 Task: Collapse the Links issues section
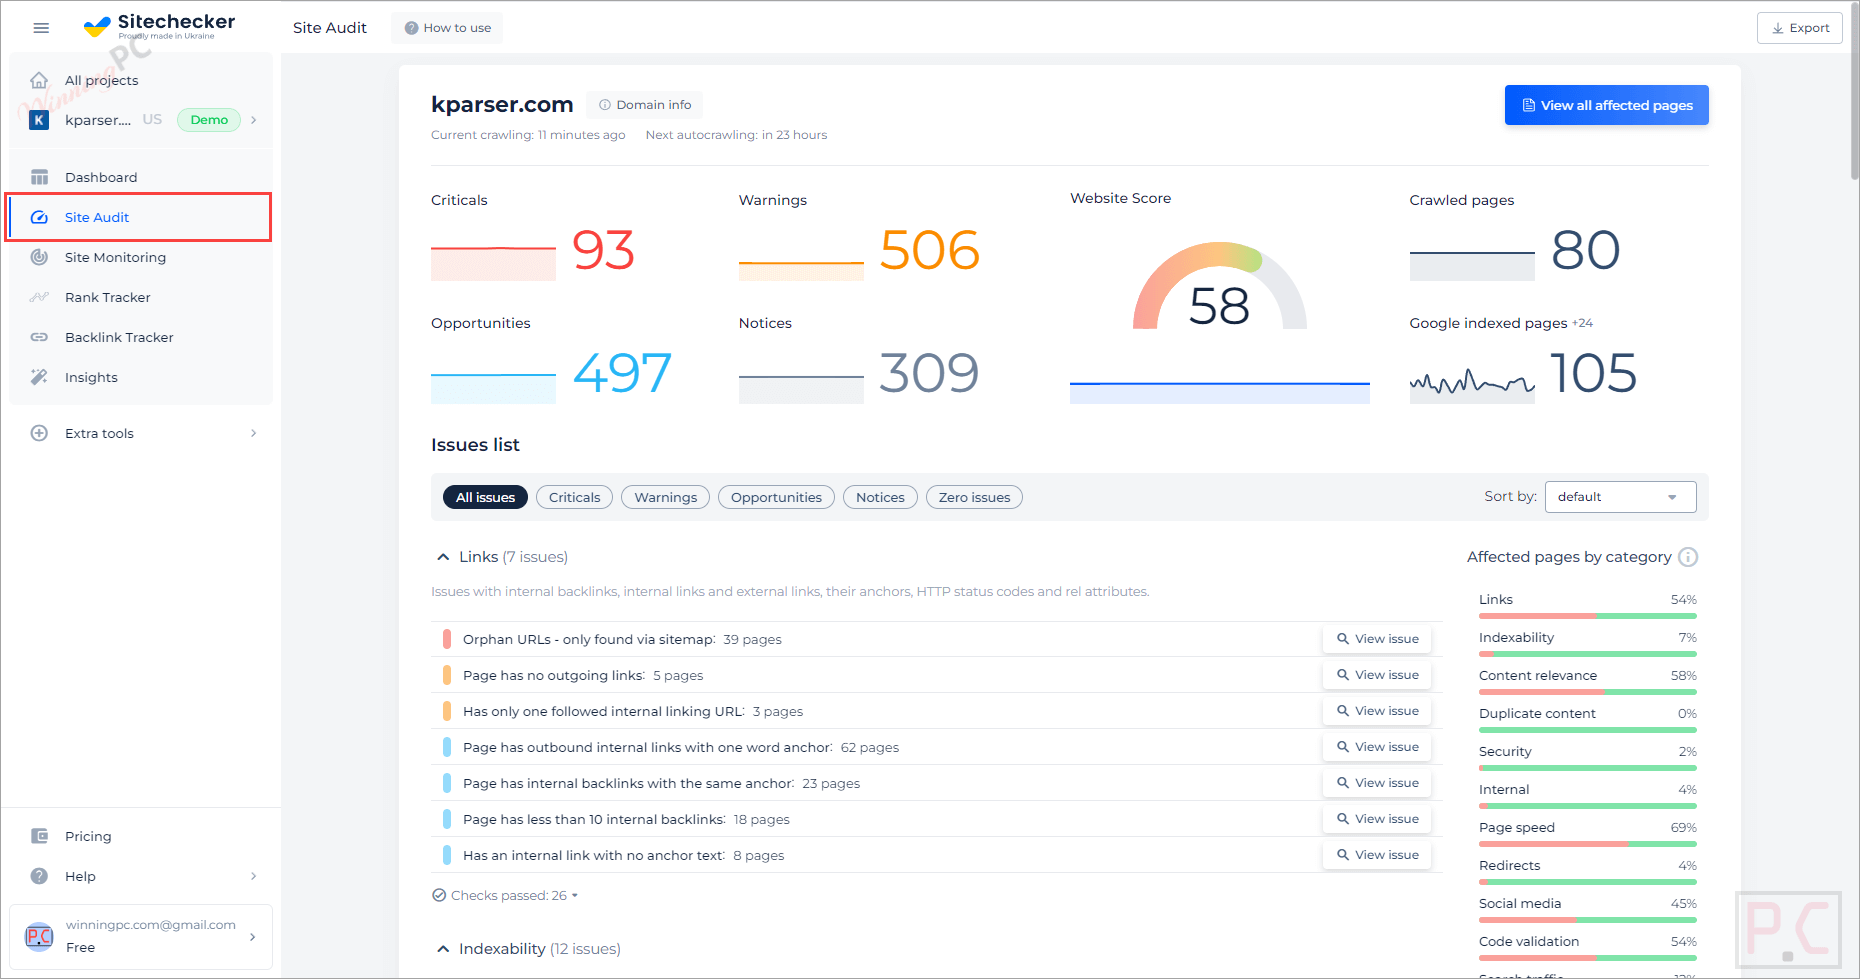pos(443,557)
